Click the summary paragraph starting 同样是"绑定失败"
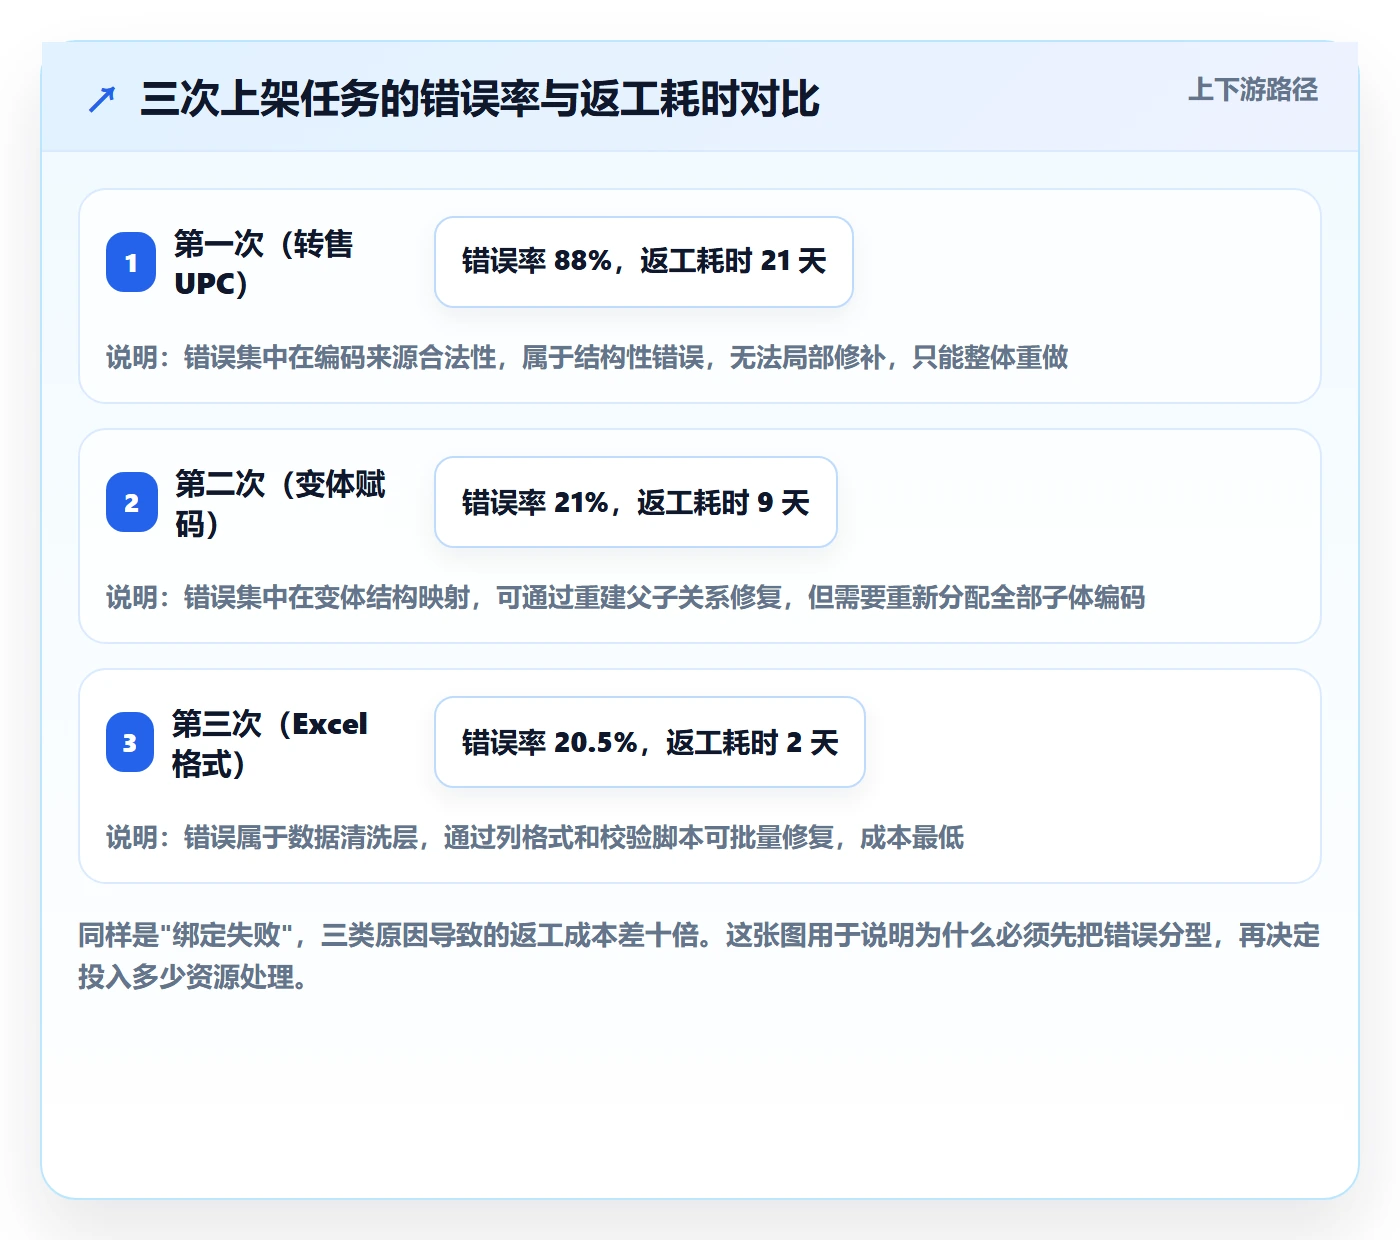The image size is (1400, 1240). (x=699, y=956)
